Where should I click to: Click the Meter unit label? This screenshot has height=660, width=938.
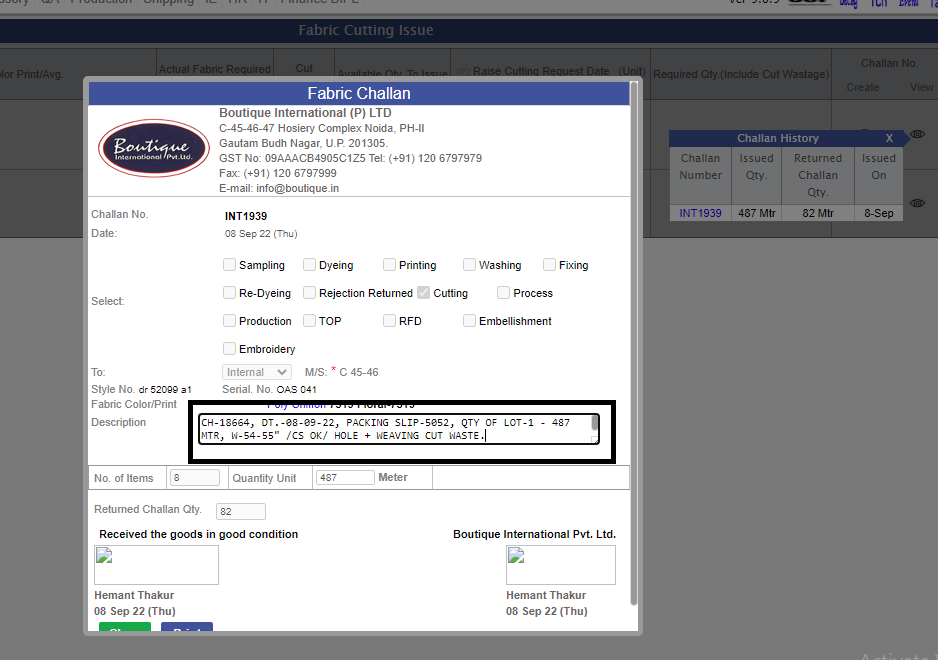pos(393,477)
